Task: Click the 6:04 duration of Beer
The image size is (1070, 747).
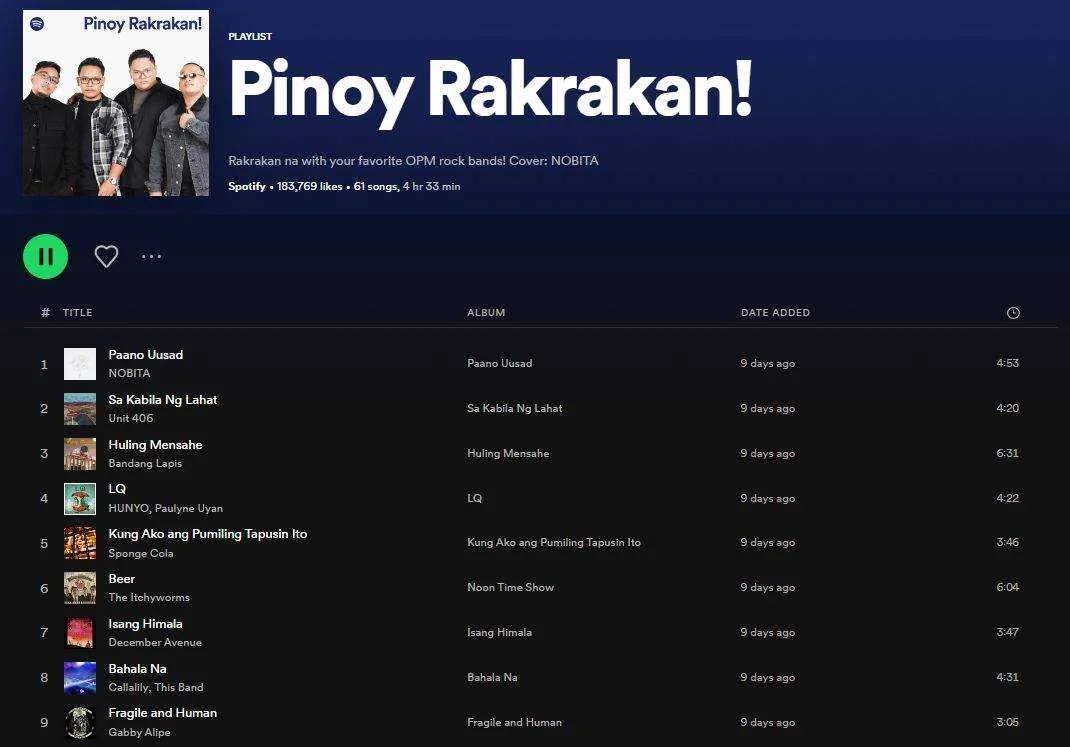Action: pos(1008,587)
